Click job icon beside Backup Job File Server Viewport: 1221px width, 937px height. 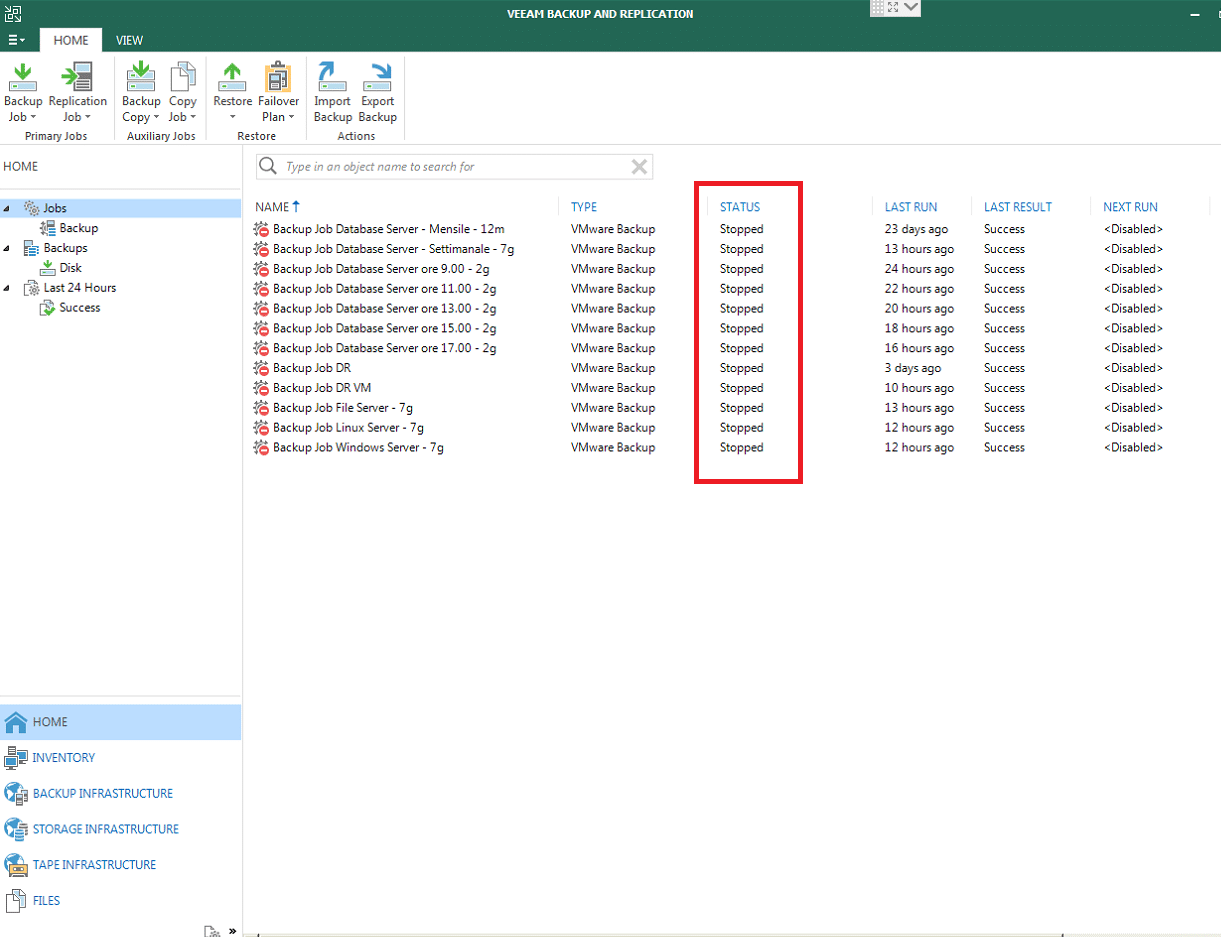pos(262,408)
